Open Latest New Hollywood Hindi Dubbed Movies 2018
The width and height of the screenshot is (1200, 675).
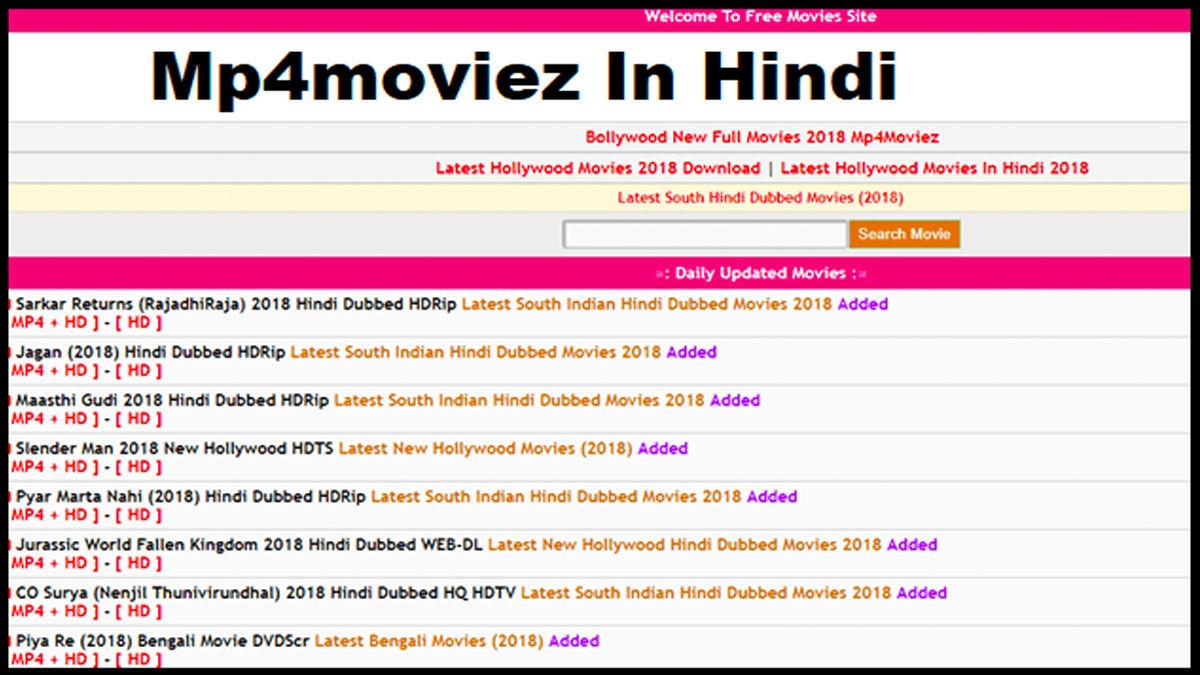pyautogui.click(x=685, y=545)
